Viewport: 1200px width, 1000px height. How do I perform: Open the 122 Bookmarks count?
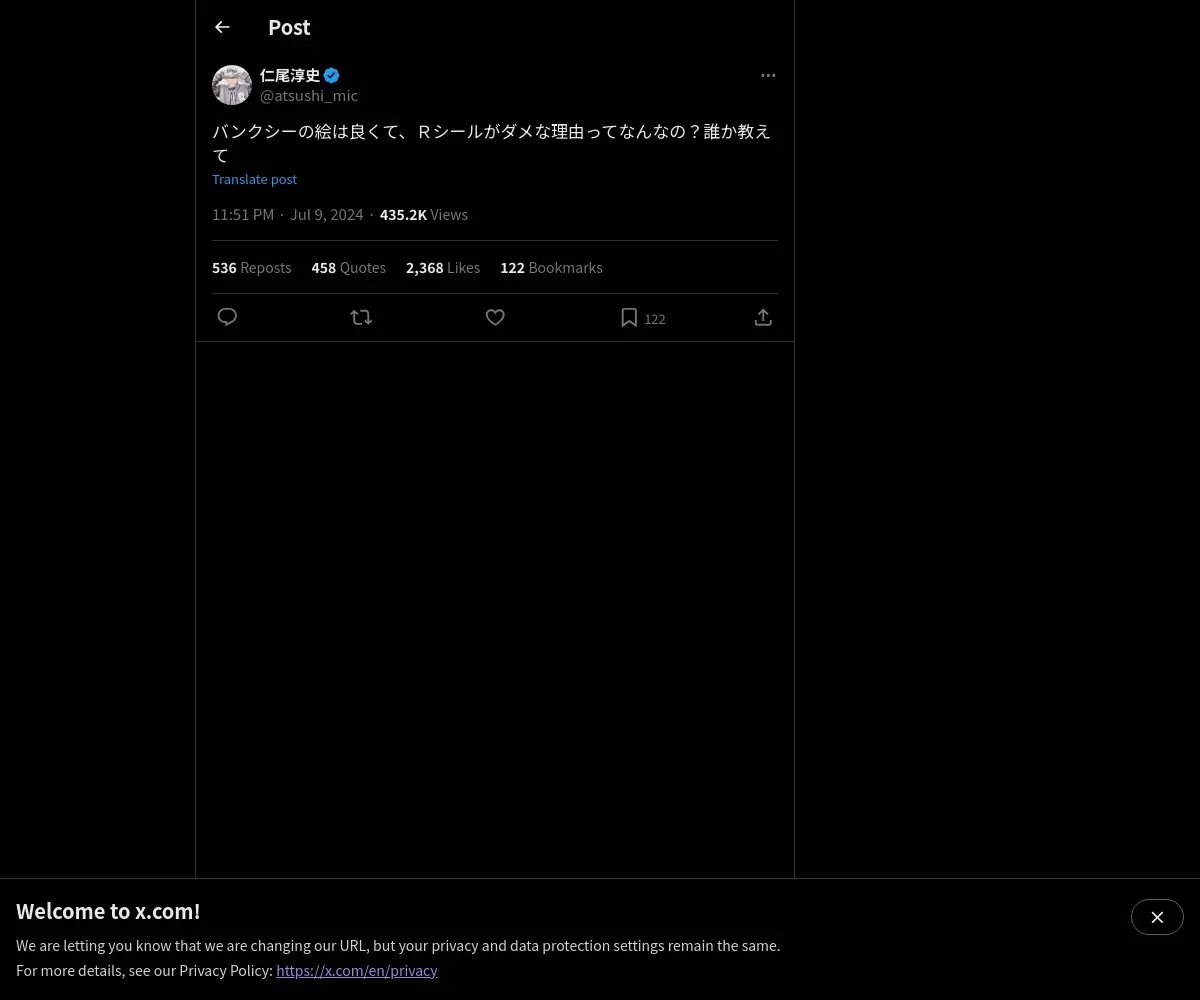[551, 268]
